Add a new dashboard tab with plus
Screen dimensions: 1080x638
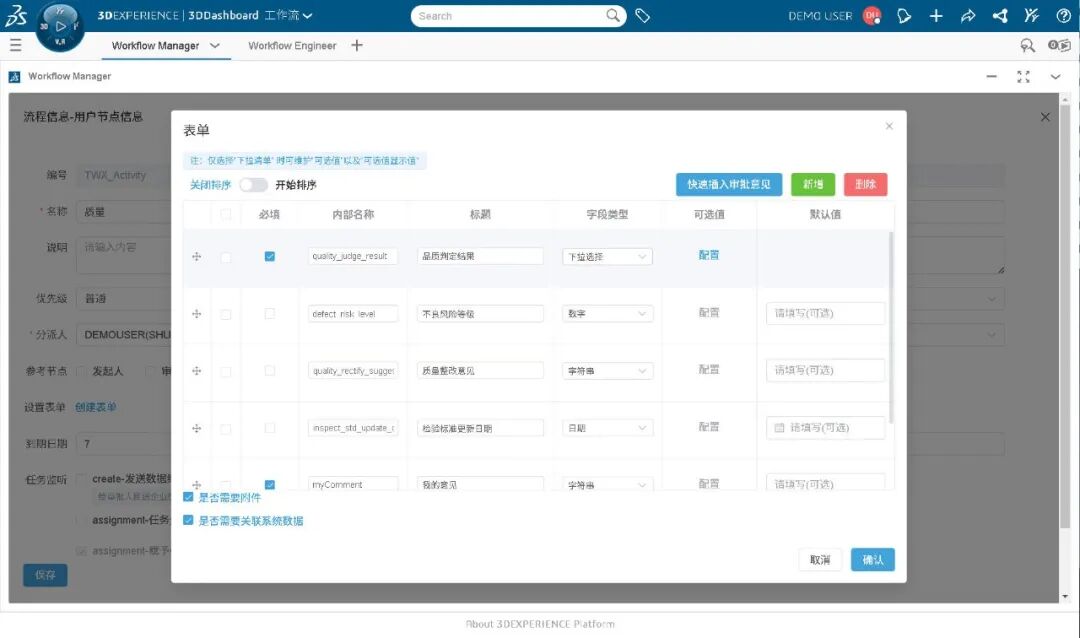coord(356,45)
